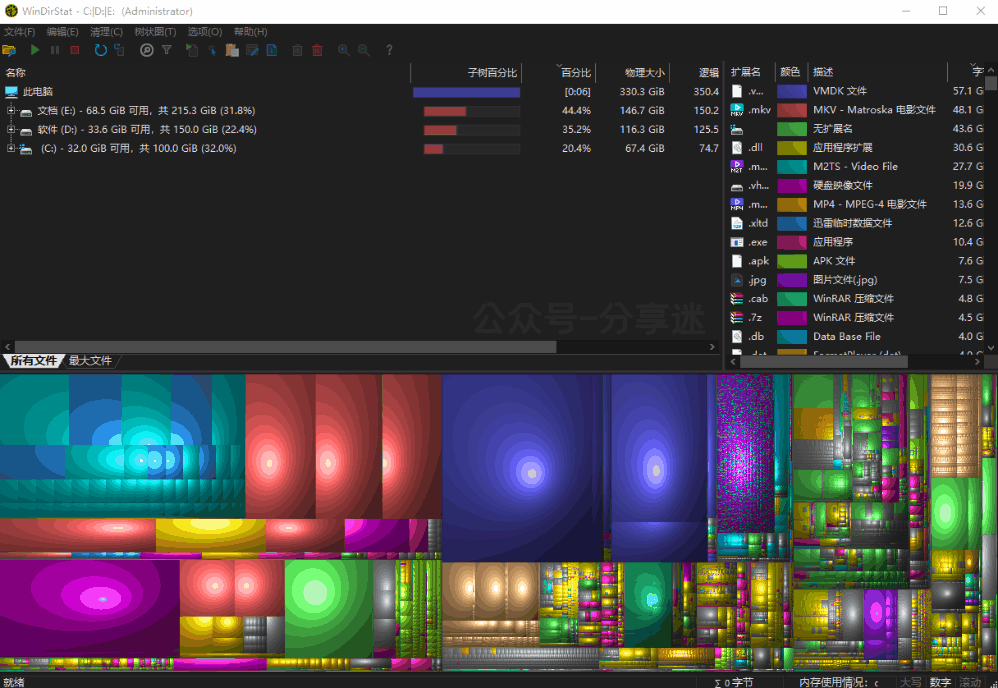Pause the current scan
This screenshot has height=688, width=998.
55,49
